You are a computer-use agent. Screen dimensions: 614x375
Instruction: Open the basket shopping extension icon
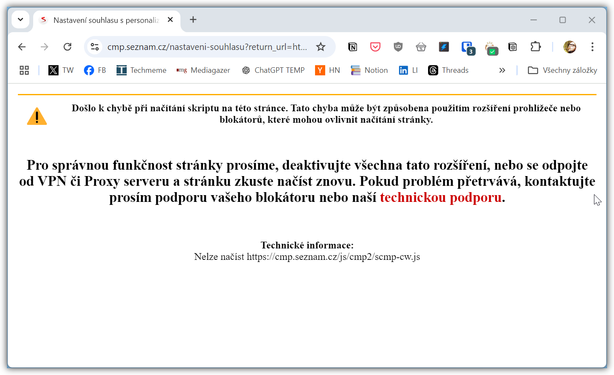(421, 47)
